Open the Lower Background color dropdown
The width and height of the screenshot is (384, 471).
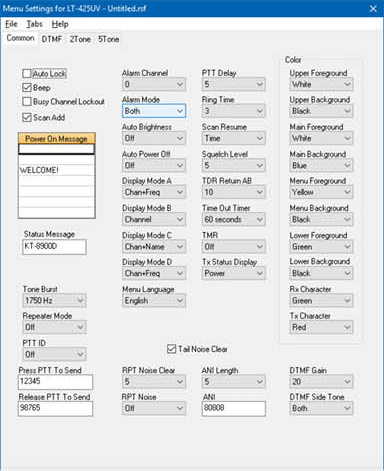click(x=321, y=273)
